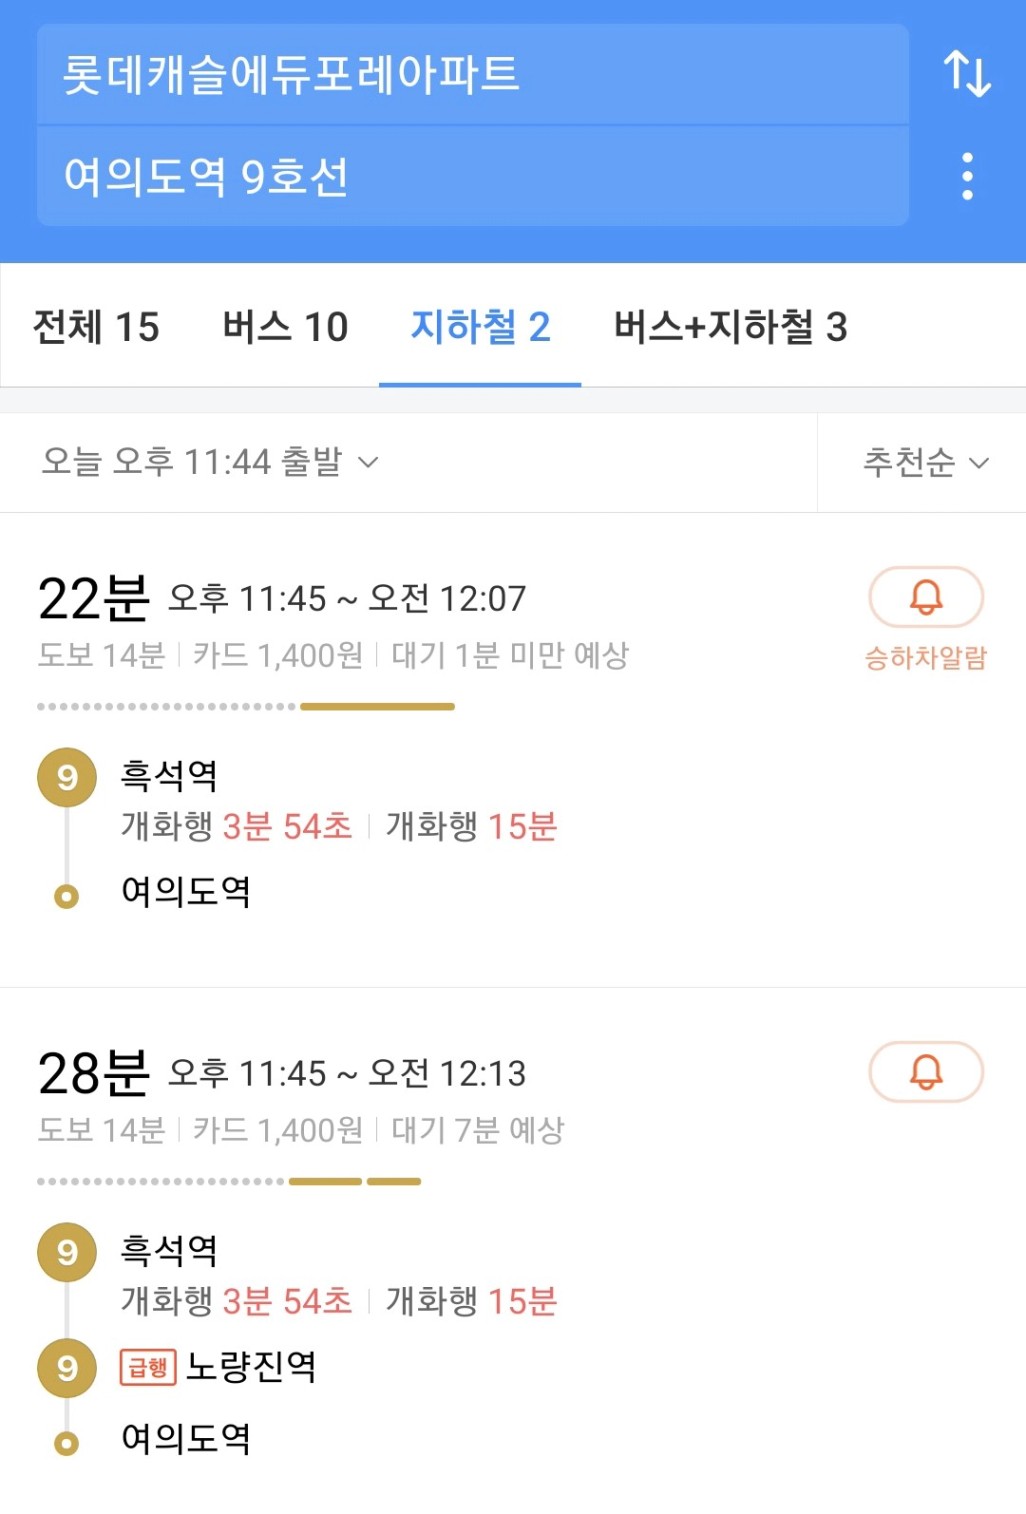Switch to the 버스 10 tab
The image size is (1026, 1514).
pyautogui.click(x=285, y=327)
